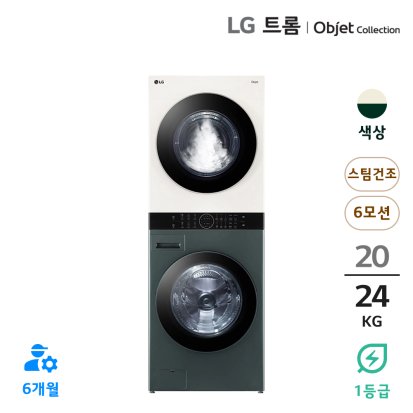The image size is (413, 413).
Task: Click the LG 트롬 brand logo
Action: 263,26
